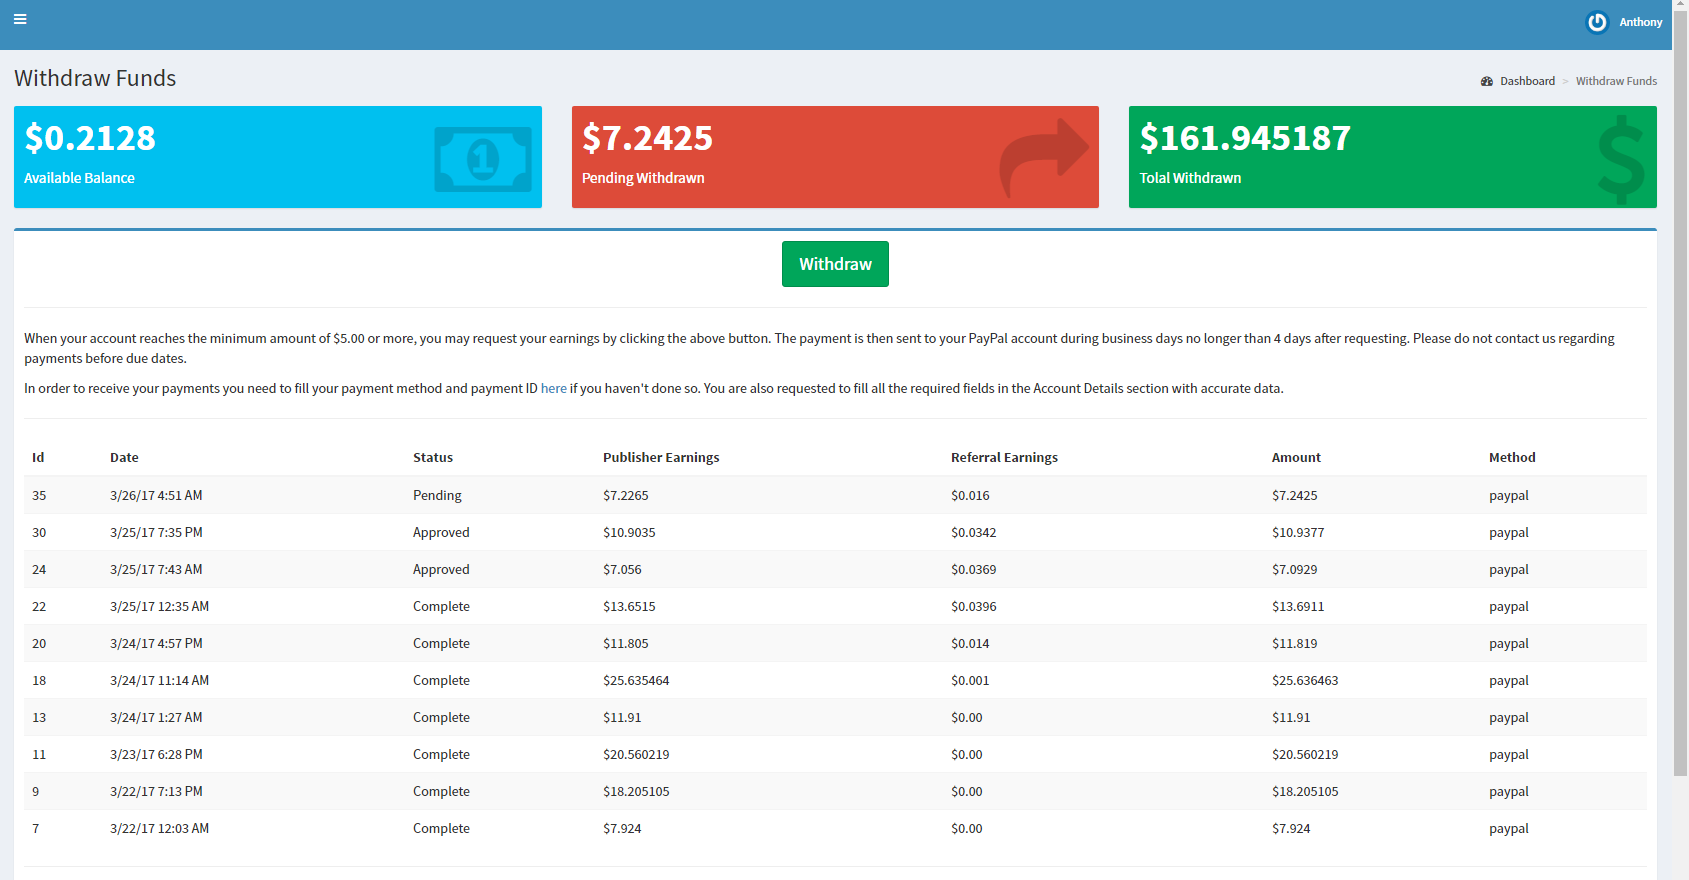Go to Dashboard via breadcrumb link
Viewport: 1689px width, 880px height.
pyautogui.click(x=1526, y=82)
